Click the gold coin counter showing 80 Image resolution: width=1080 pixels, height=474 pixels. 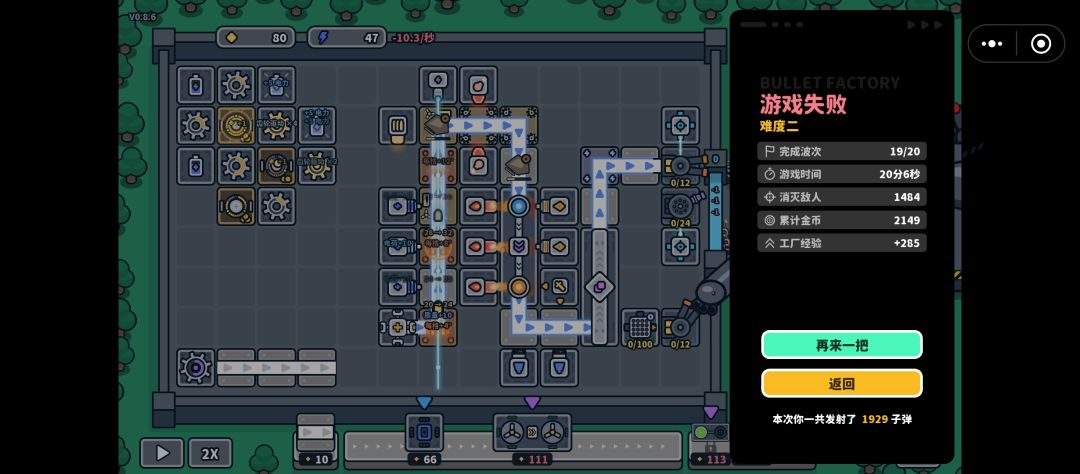pyautogui.click(x=255, y=38)
